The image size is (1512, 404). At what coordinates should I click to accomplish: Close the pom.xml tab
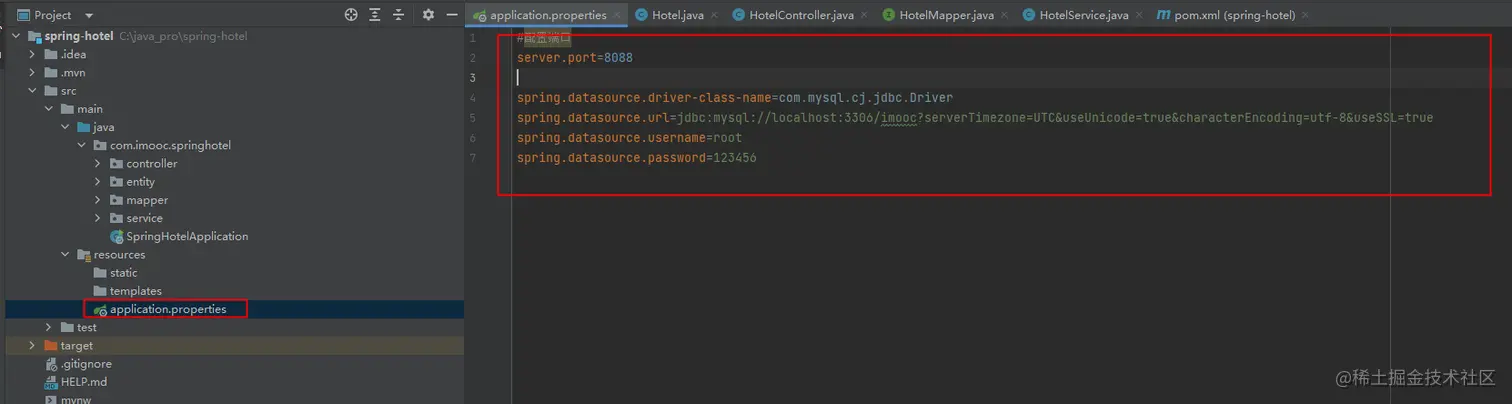click(1305, 15)
